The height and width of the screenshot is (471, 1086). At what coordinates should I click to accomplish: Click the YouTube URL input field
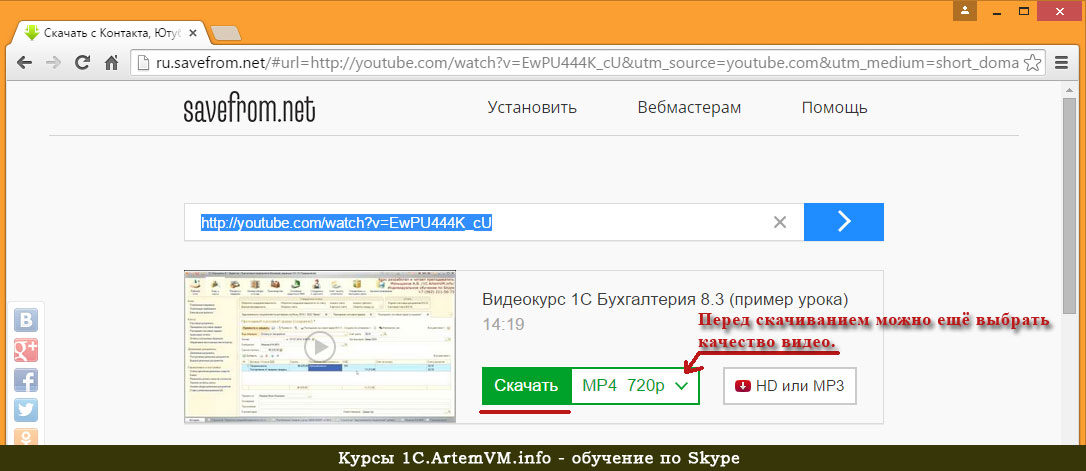pyautogui.click(x=480, y=222)
